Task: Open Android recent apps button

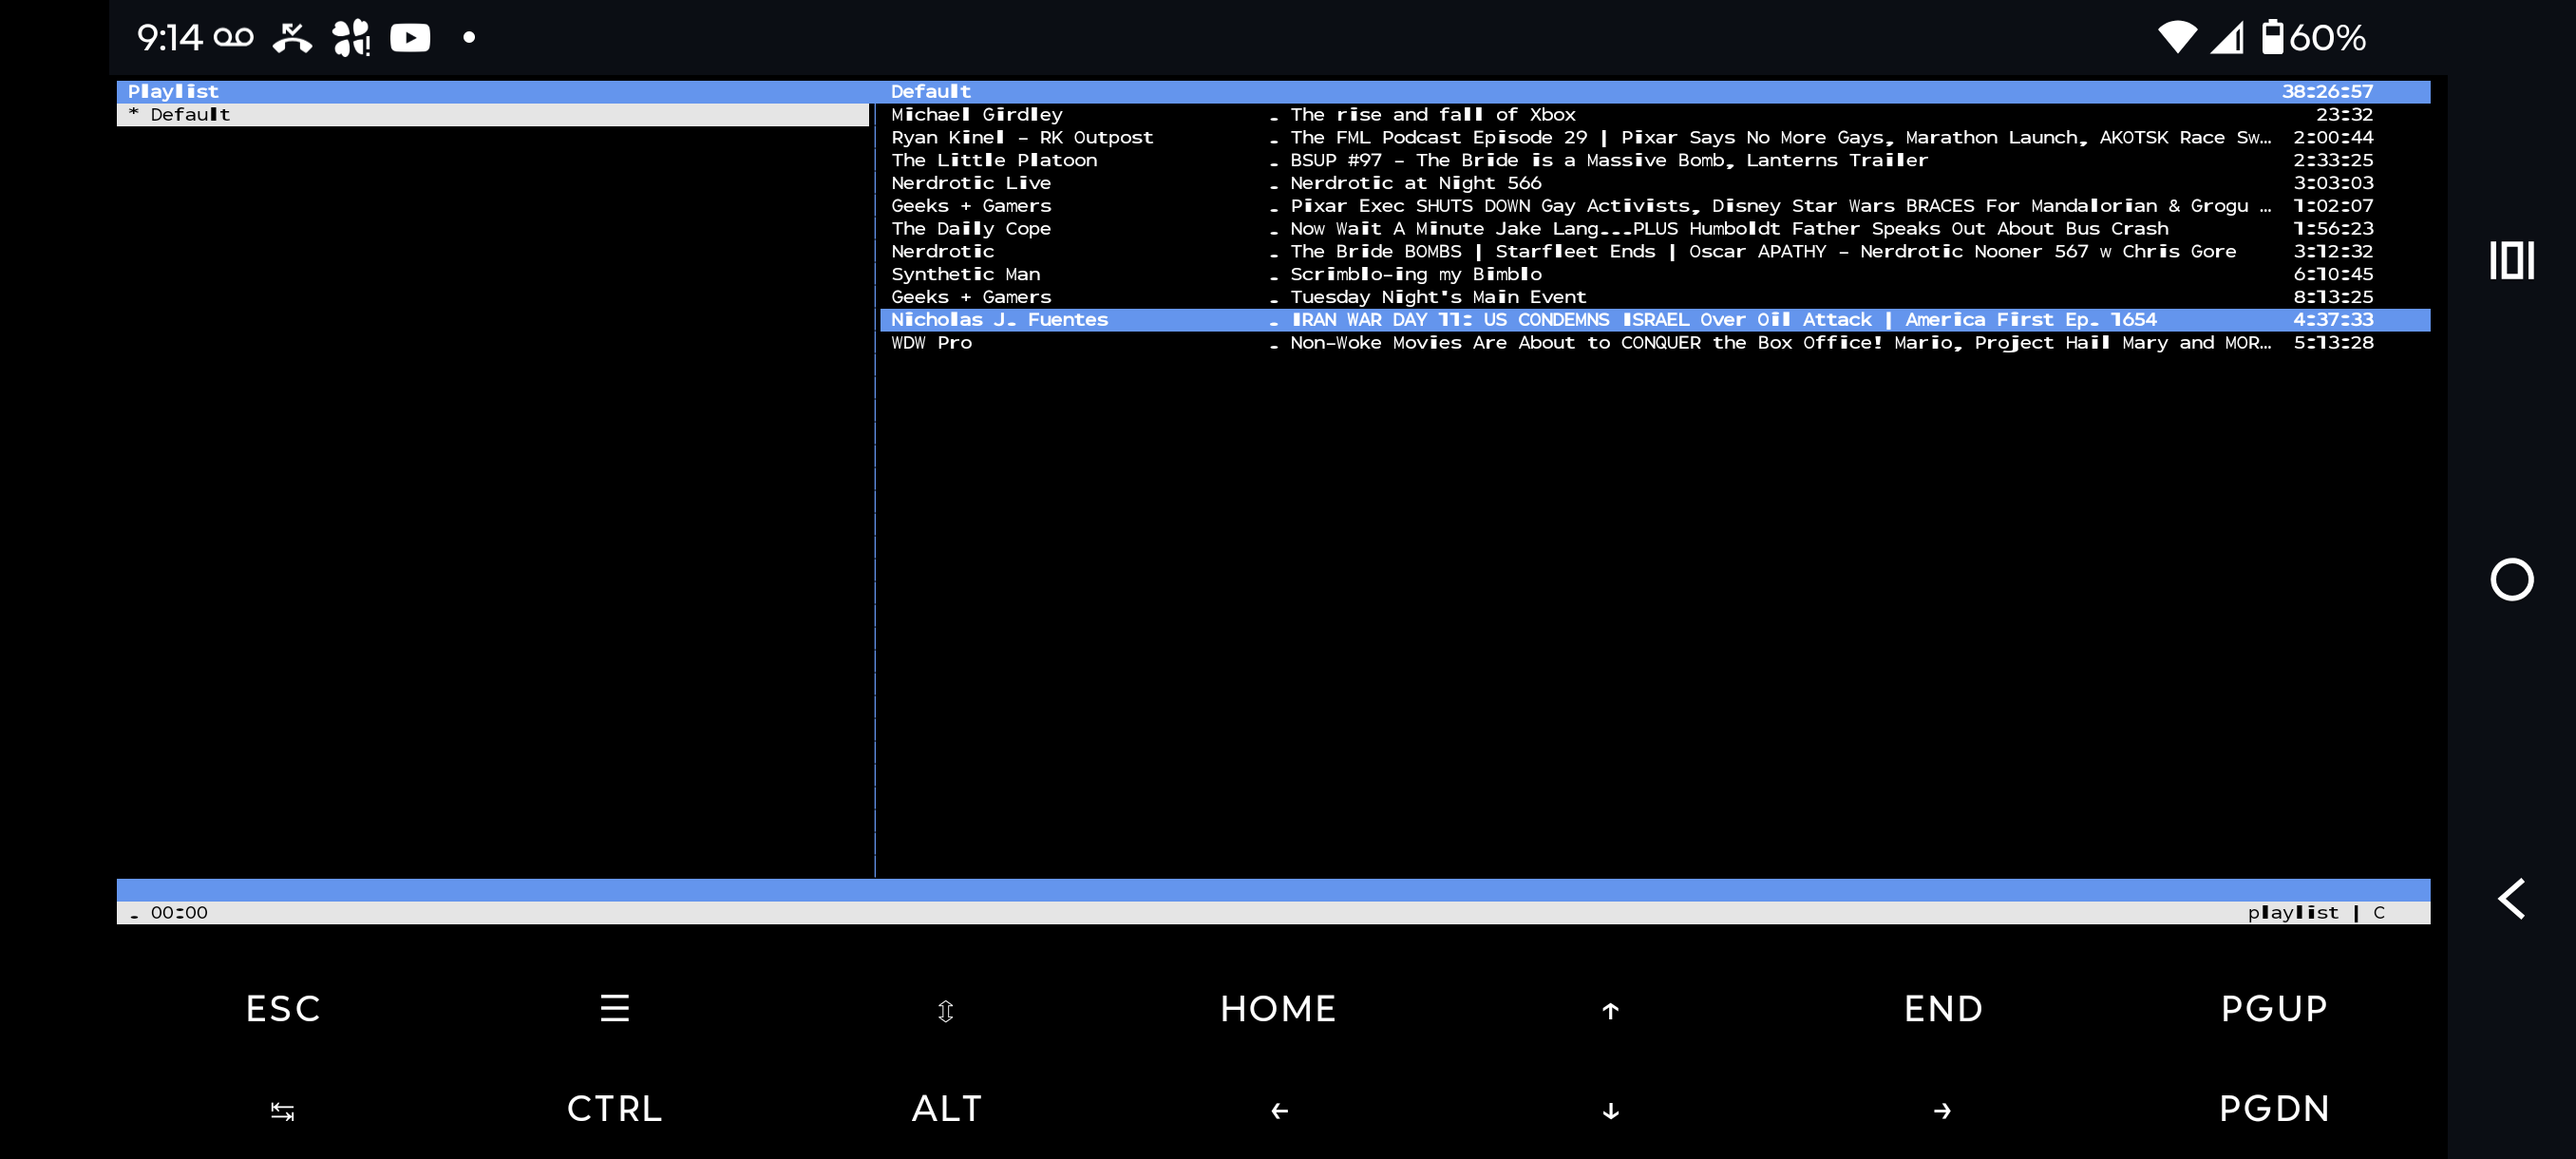Action: 2511,260
